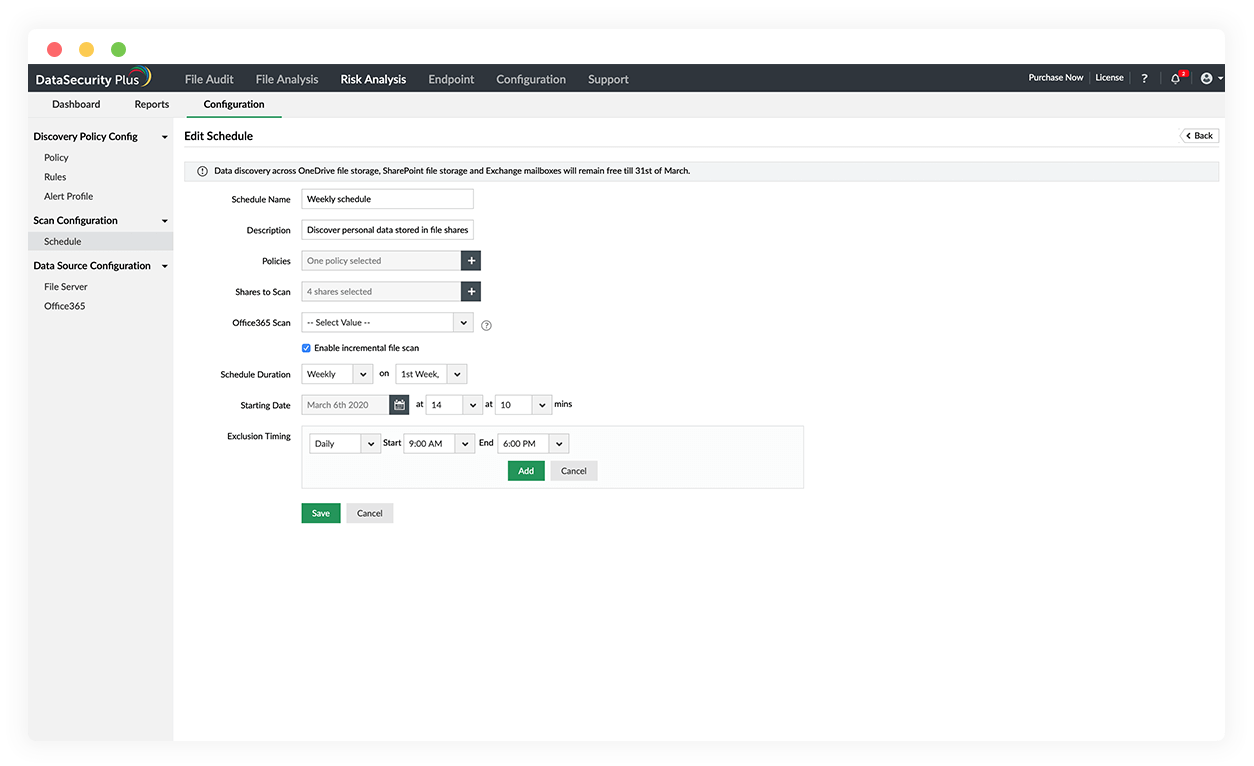Image resolution: width=1254 pixels, height=766 pixels.
Task: Open the Weekly schedule duration dropdown
Action: [337, 374]
